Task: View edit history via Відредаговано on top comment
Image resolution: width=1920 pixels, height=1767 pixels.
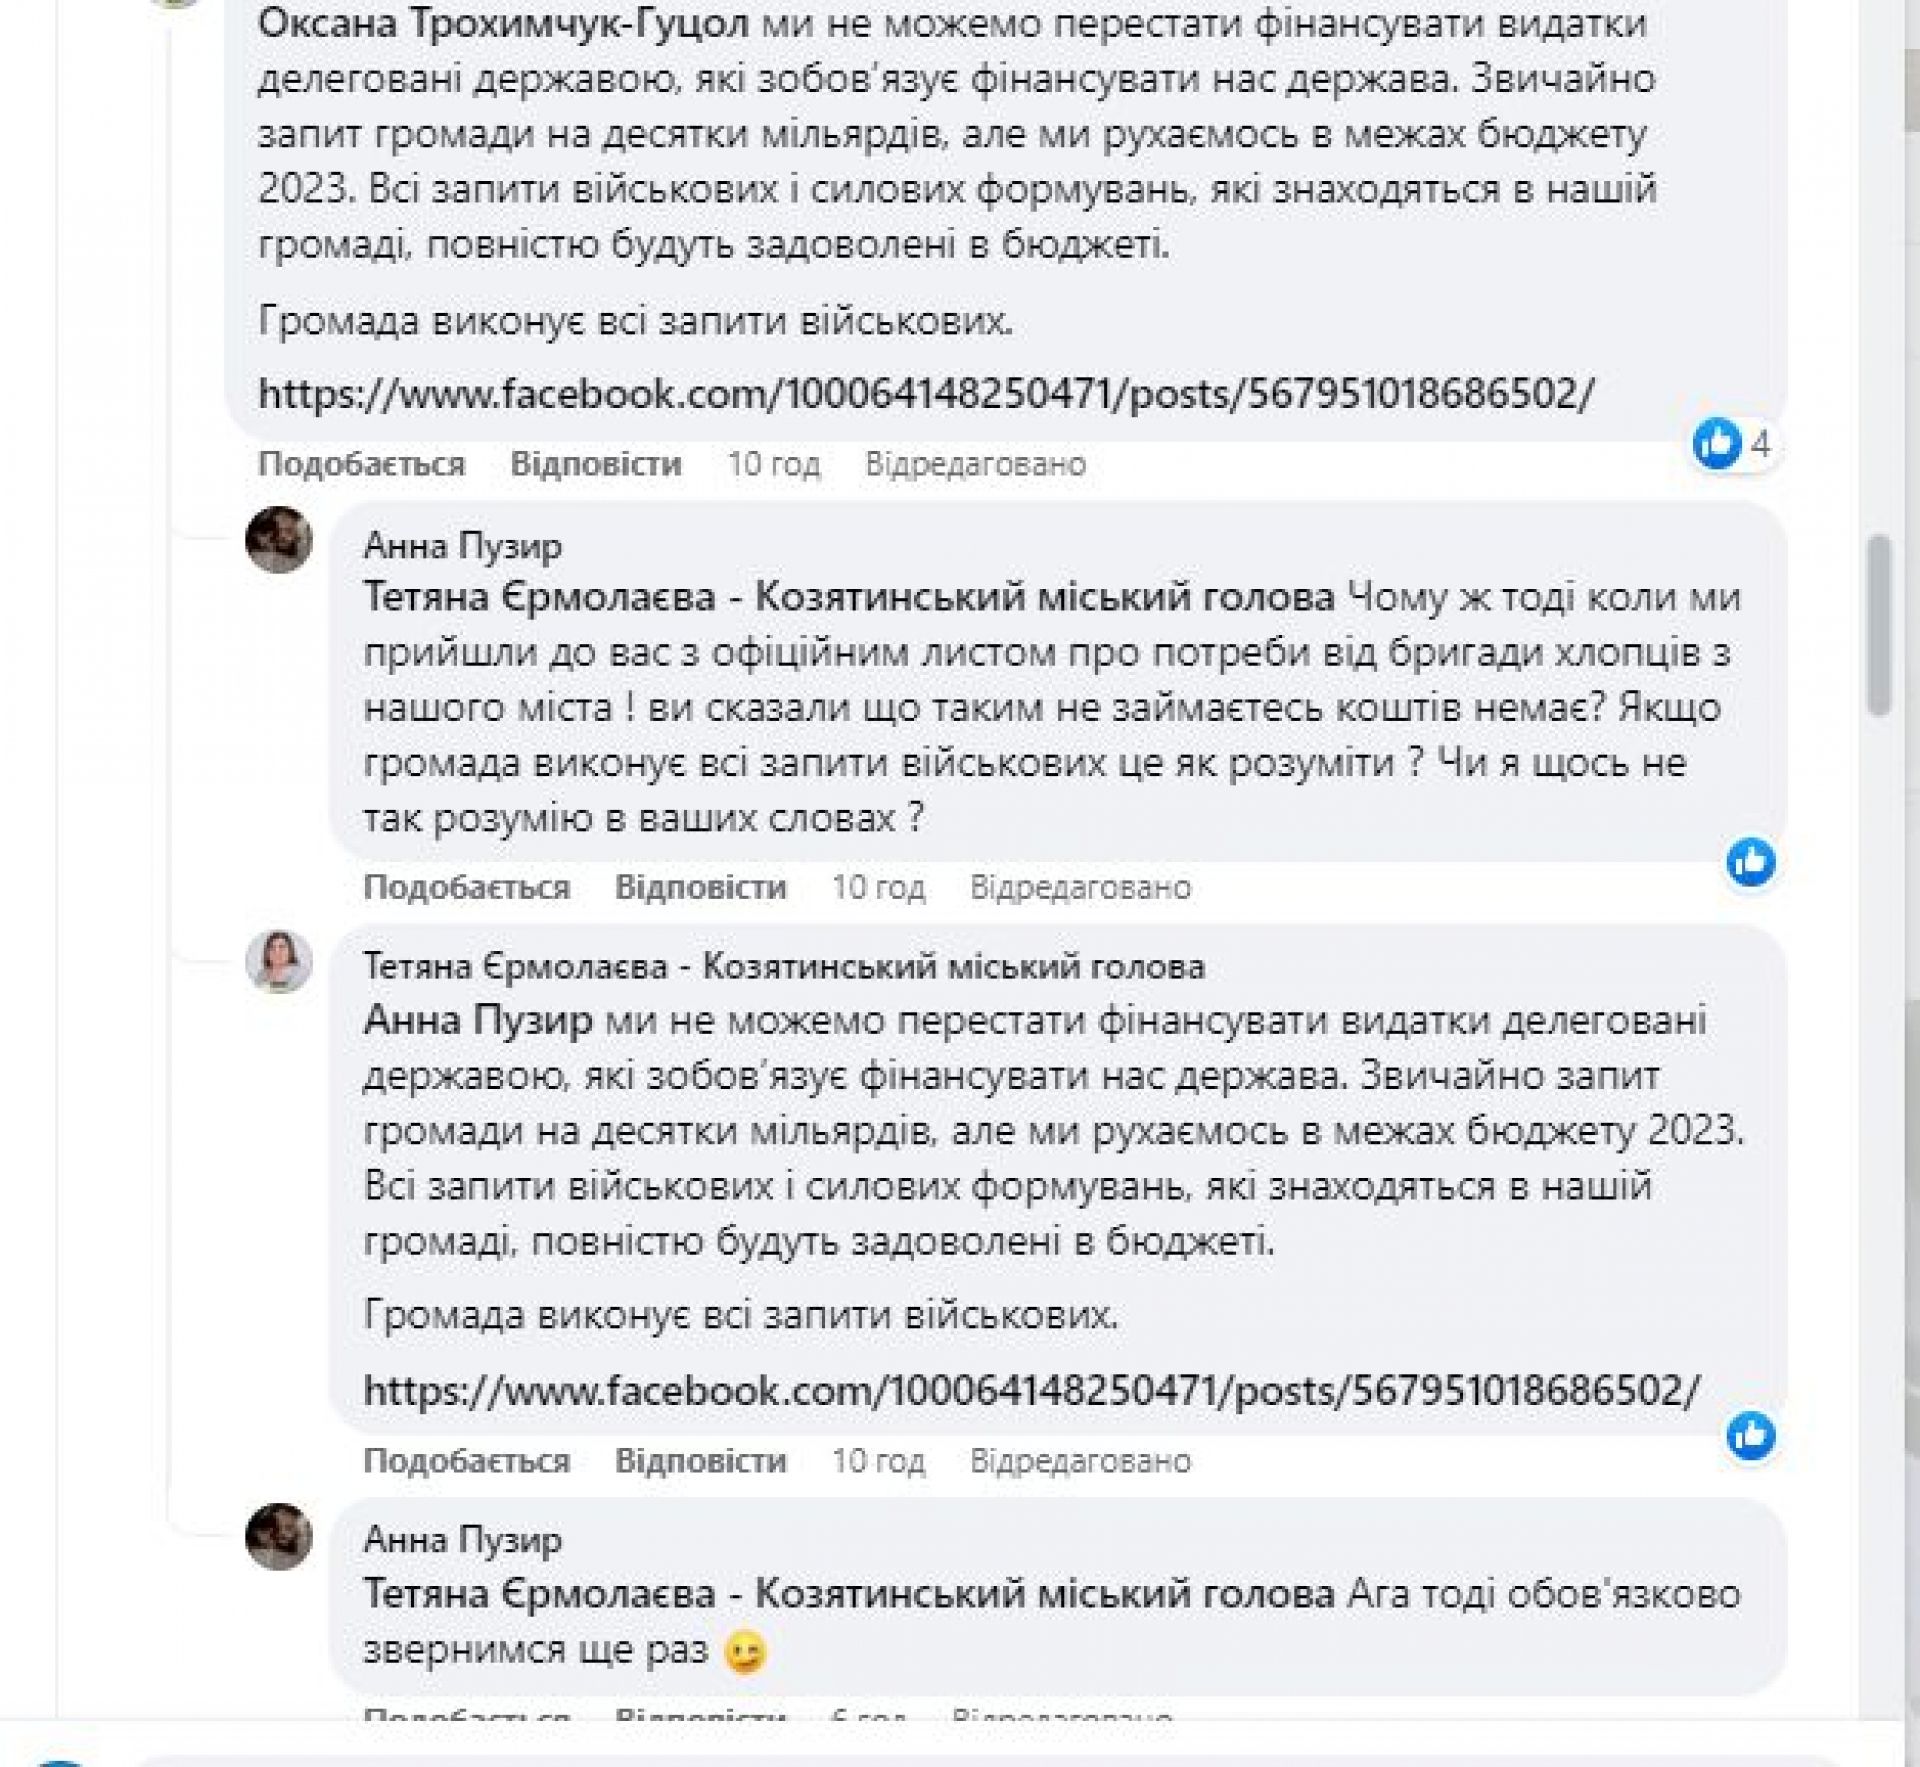Action: coord(975,464)
